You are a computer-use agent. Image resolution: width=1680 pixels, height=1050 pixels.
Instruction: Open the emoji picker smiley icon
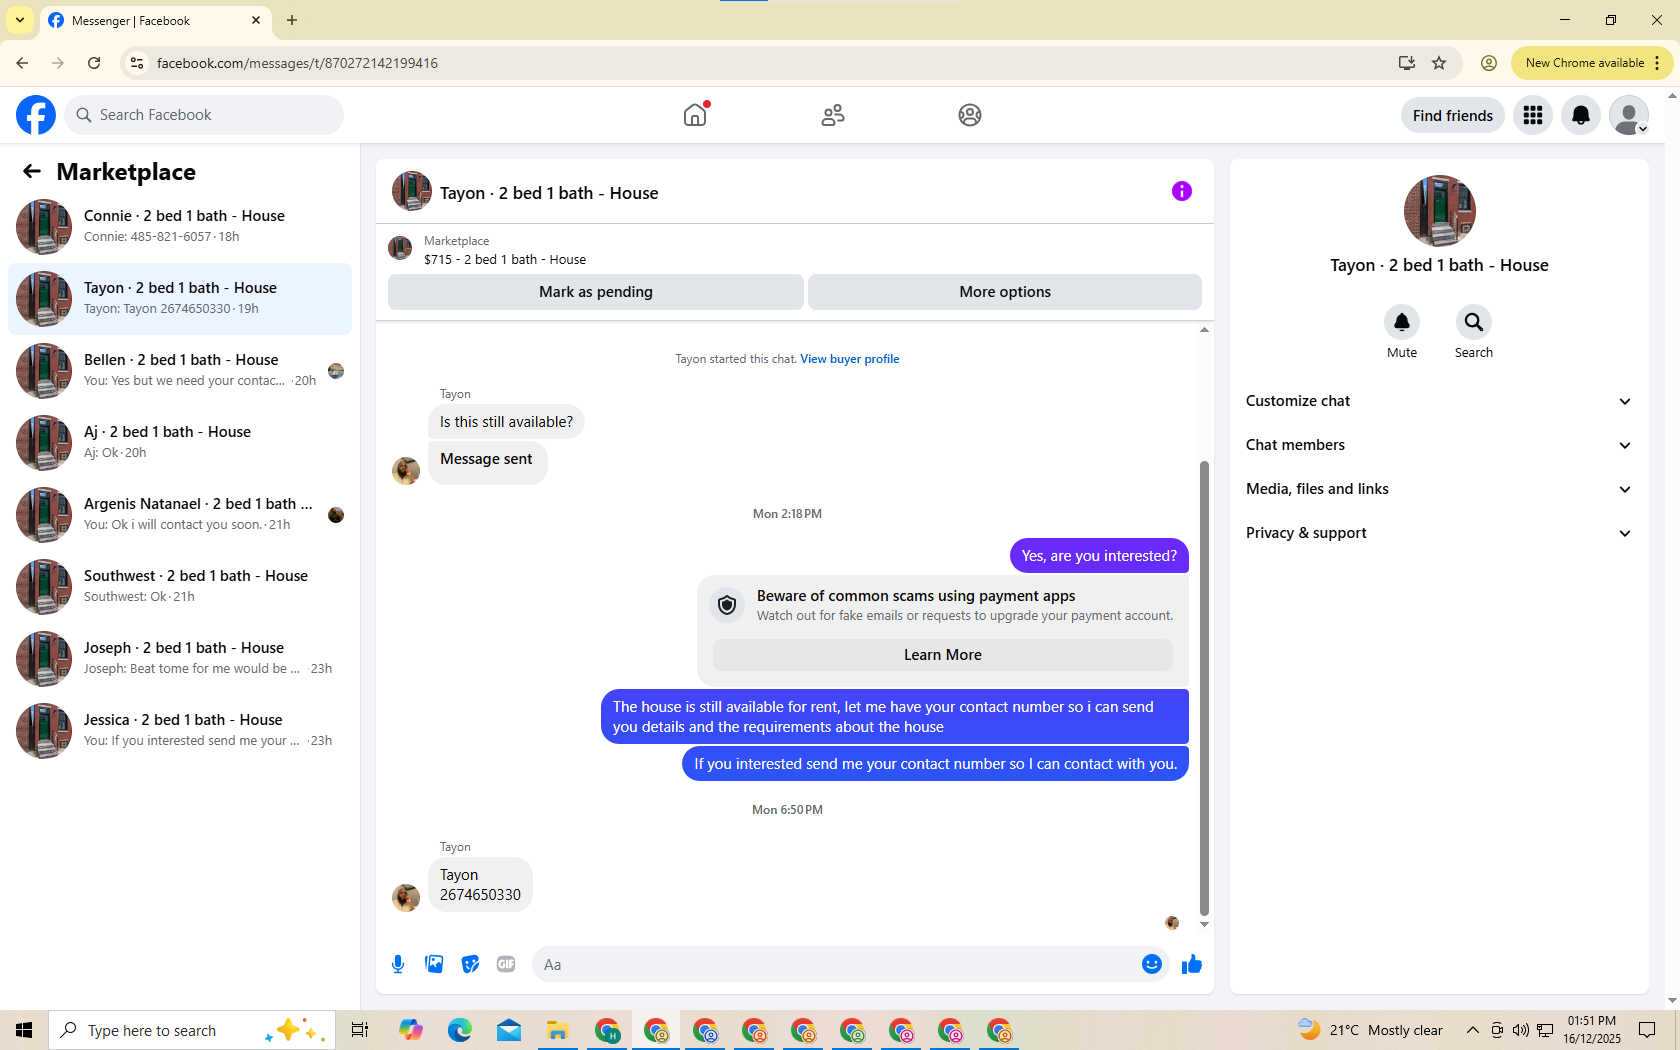click(1152, 964)
